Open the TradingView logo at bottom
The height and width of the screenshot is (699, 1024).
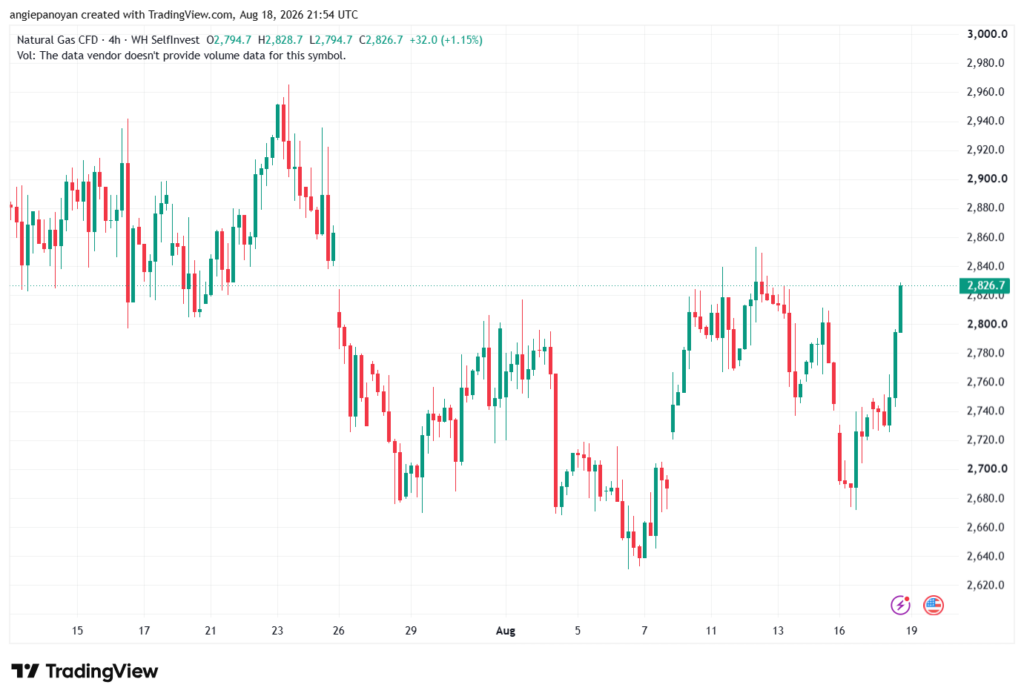click(x=85, y=671)
